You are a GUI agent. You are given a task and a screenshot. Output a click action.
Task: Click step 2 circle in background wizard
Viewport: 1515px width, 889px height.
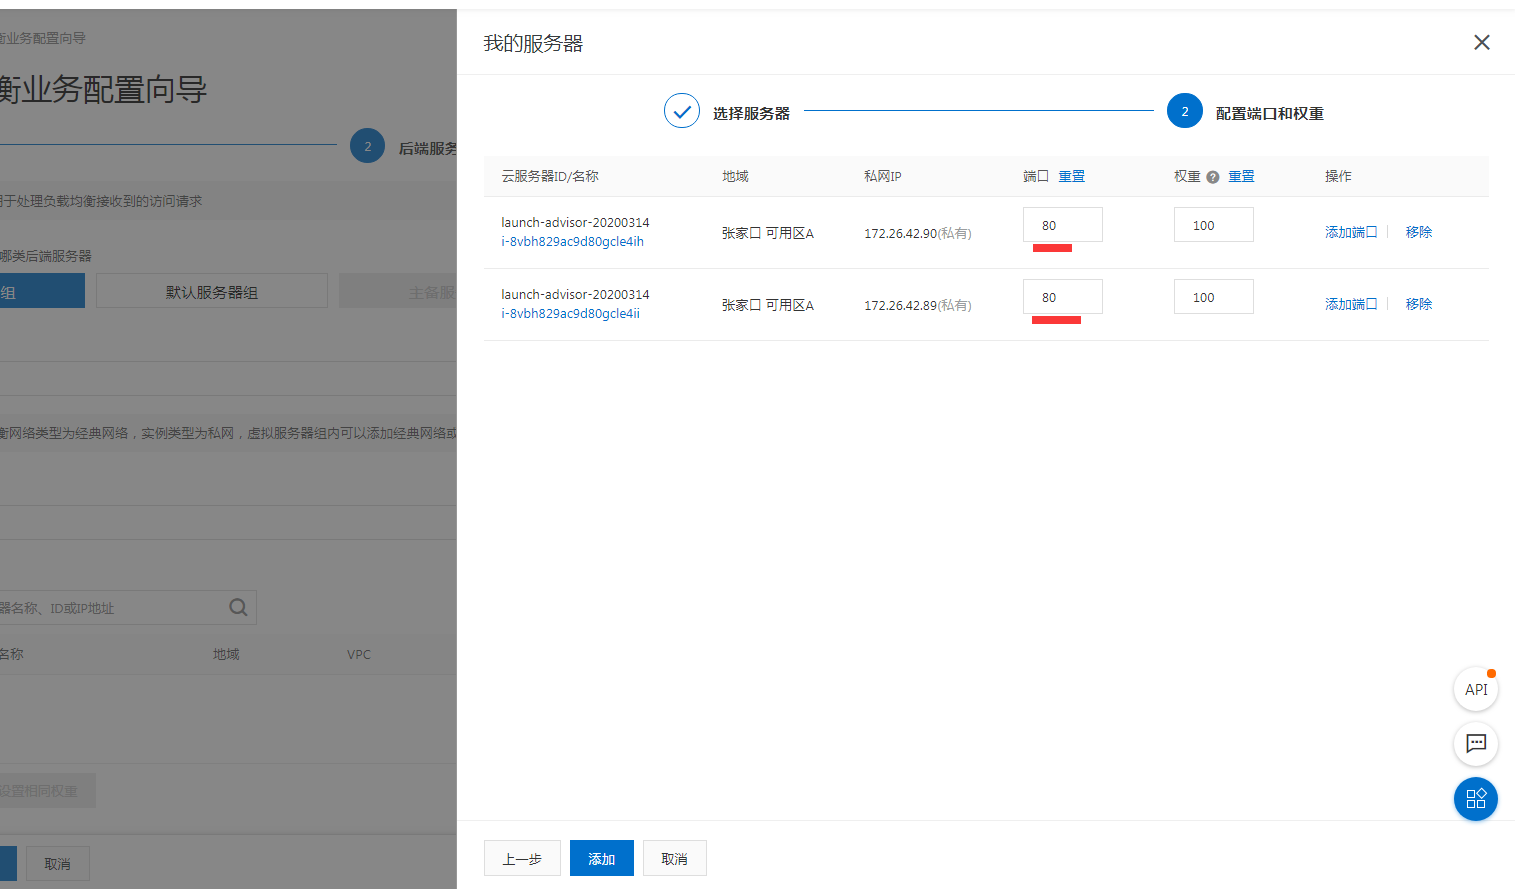click(x=367, y=146)
